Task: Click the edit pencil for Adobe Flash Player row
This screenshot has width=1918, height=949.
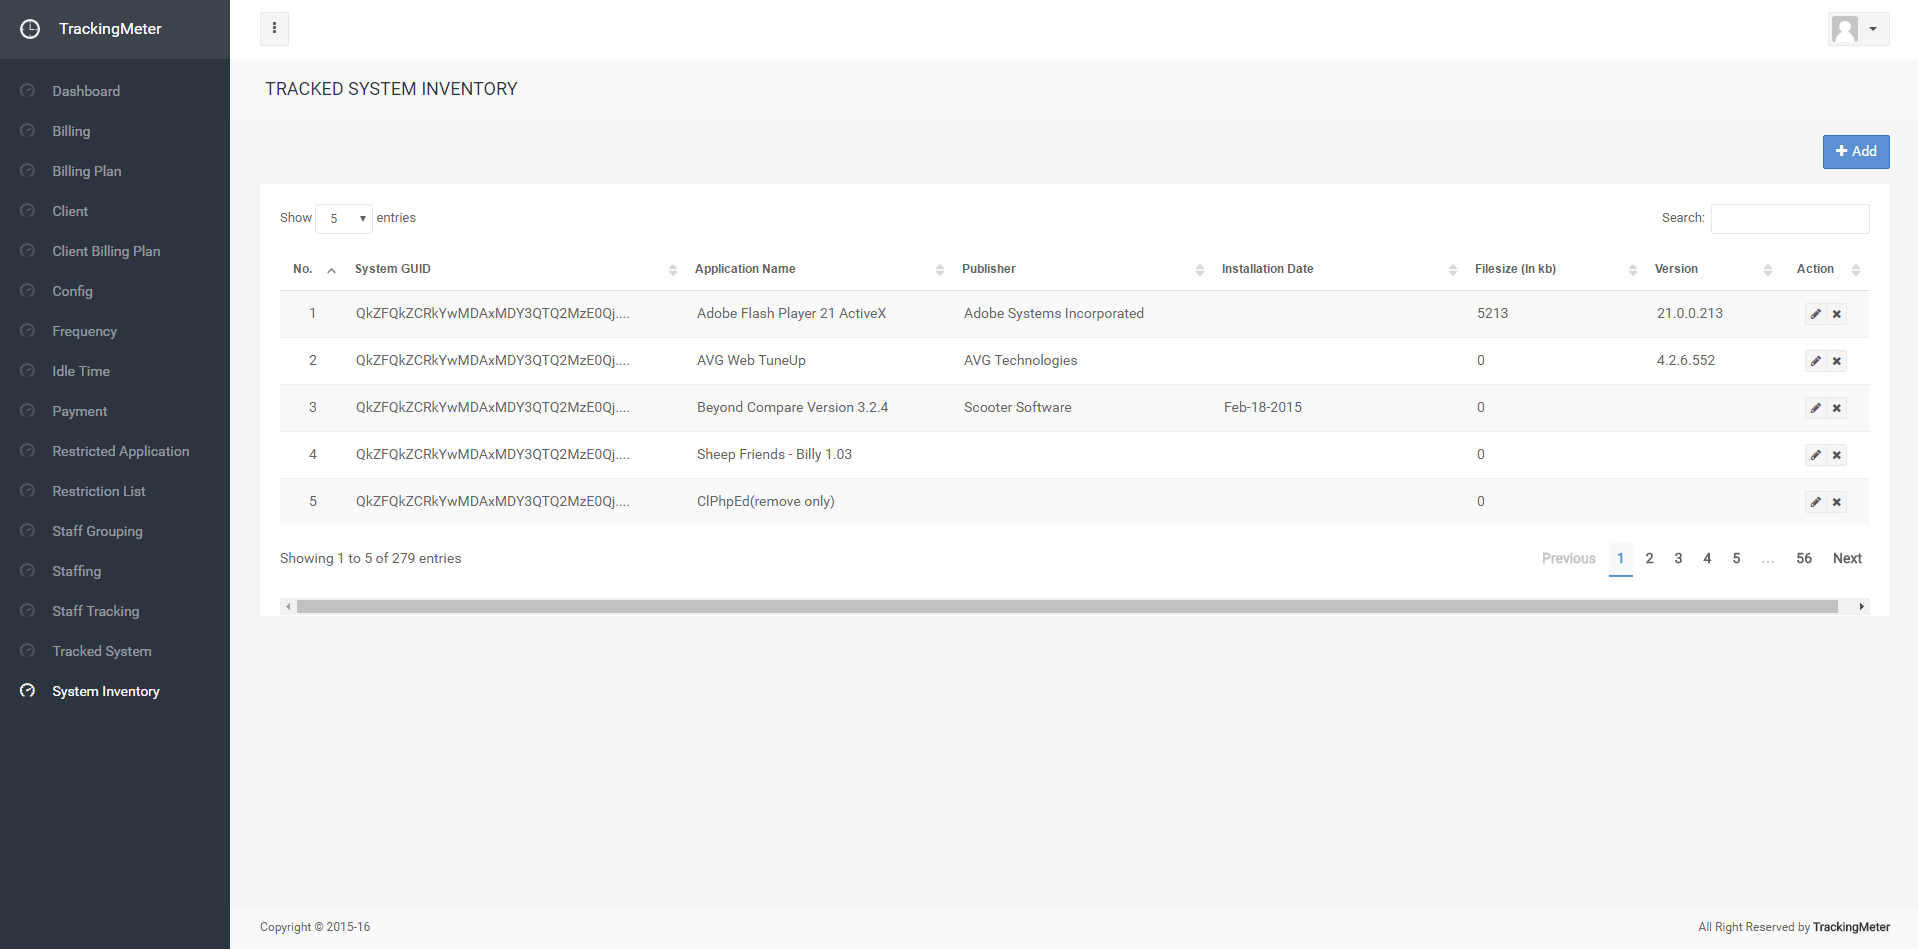Action: point(1815,314)
